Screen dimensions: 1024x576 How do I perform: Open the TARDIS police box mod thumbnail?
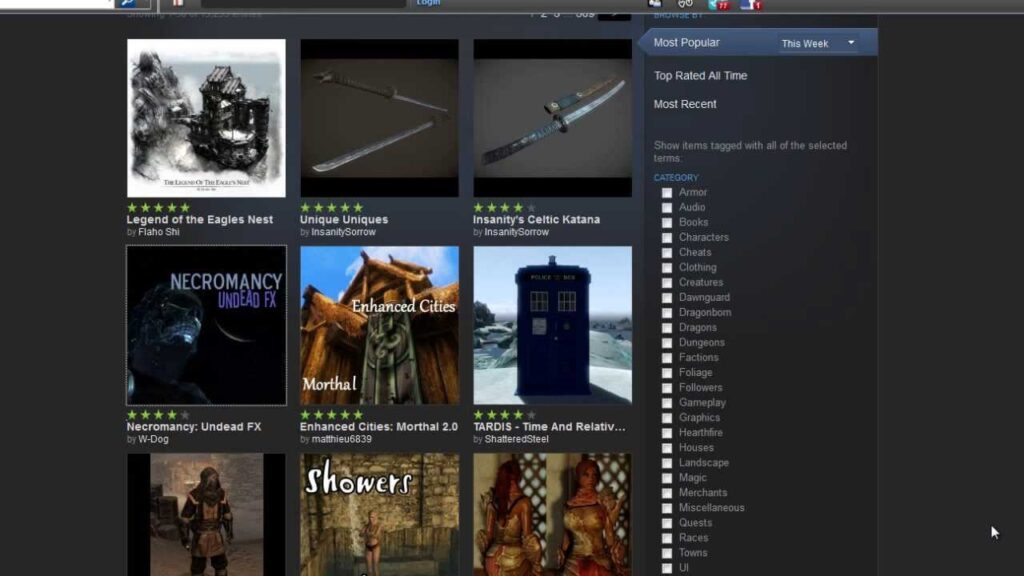(x=552, y=325)
